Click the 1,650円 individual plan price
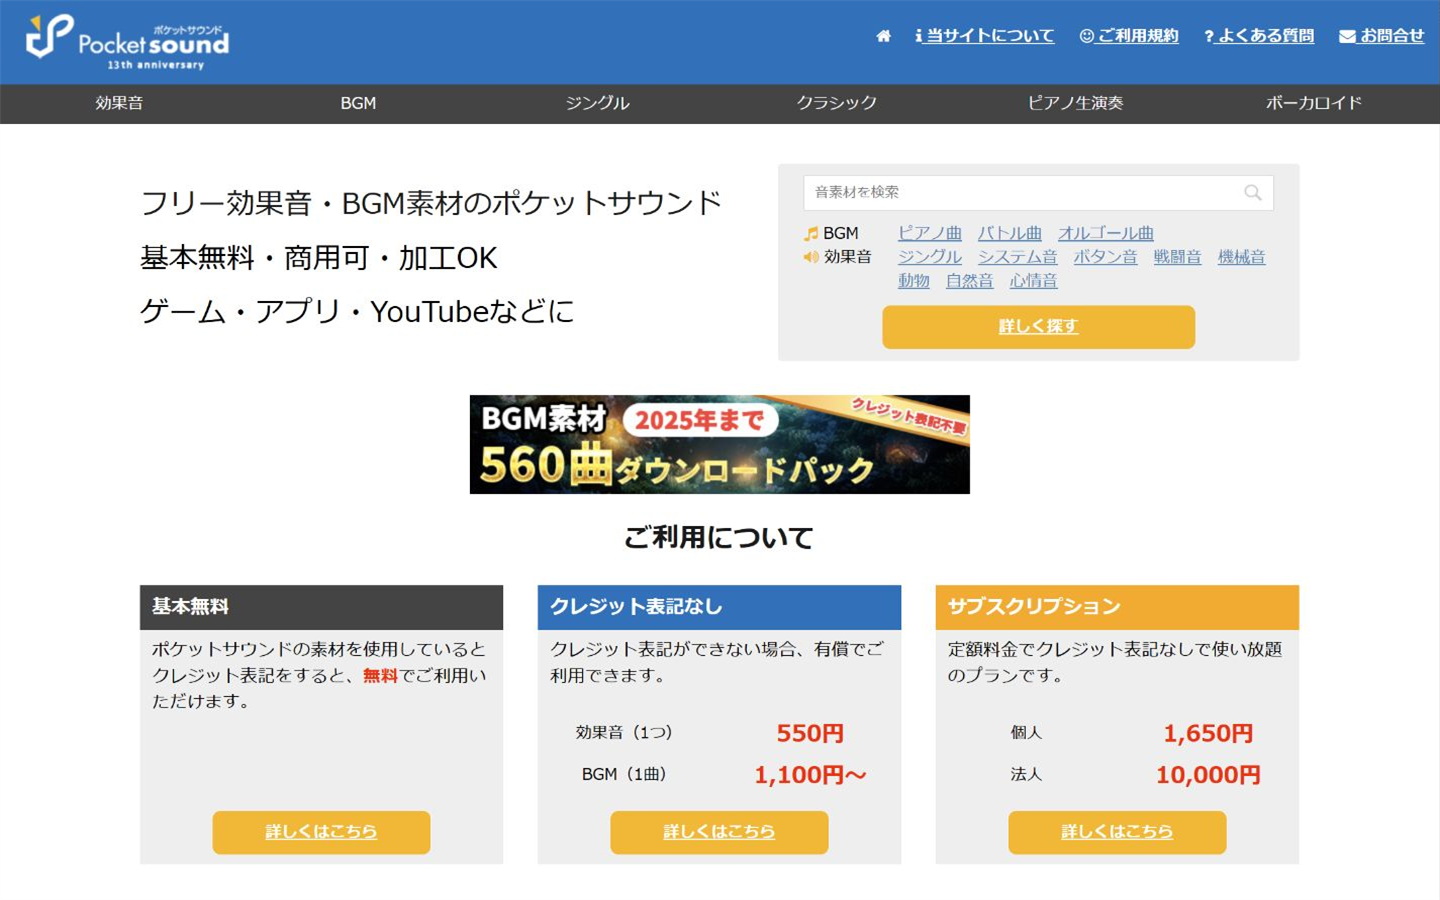Viewport: 1440px width, 900px height. pyautogui.click(x=1208, y=733)
